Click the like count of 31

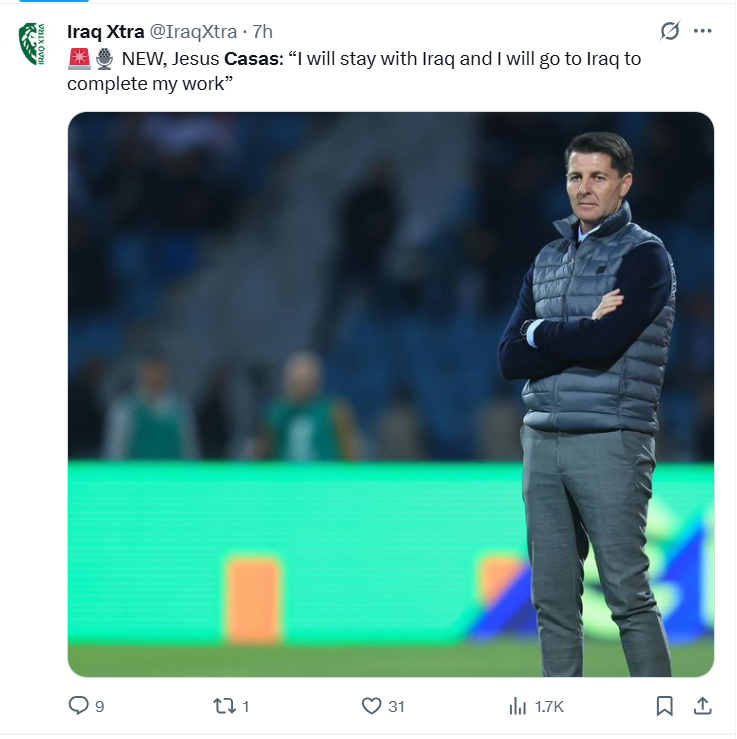[x=396, y=706]
